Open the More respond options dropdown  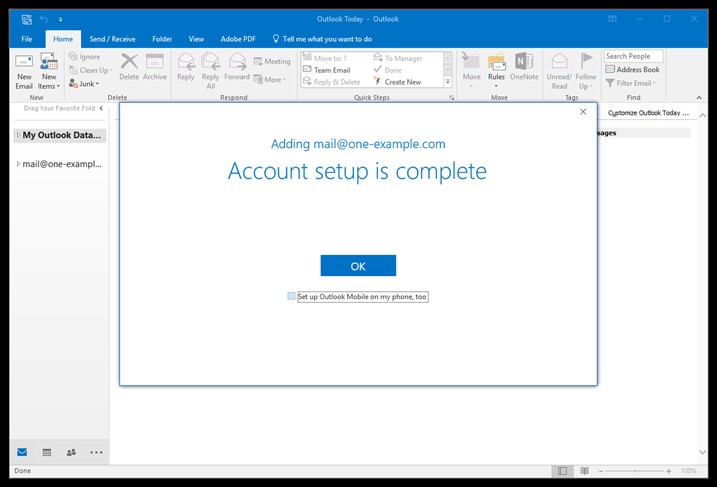[270, 80]
